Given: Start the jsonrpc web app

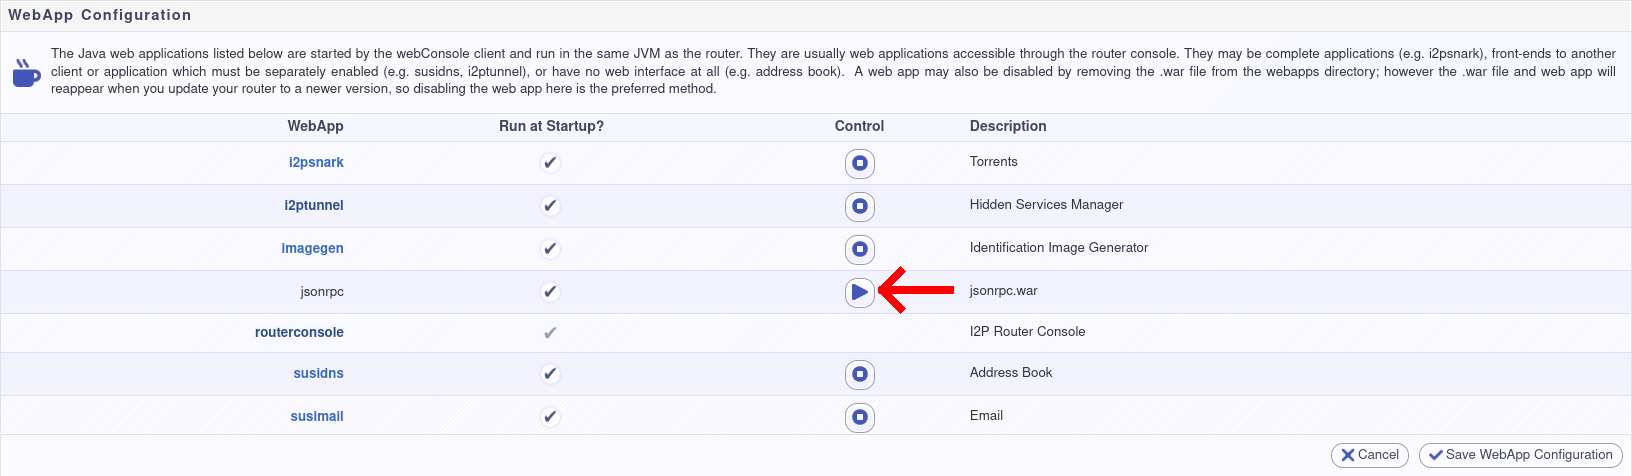Looking at the screenshot, I should 860,292.
